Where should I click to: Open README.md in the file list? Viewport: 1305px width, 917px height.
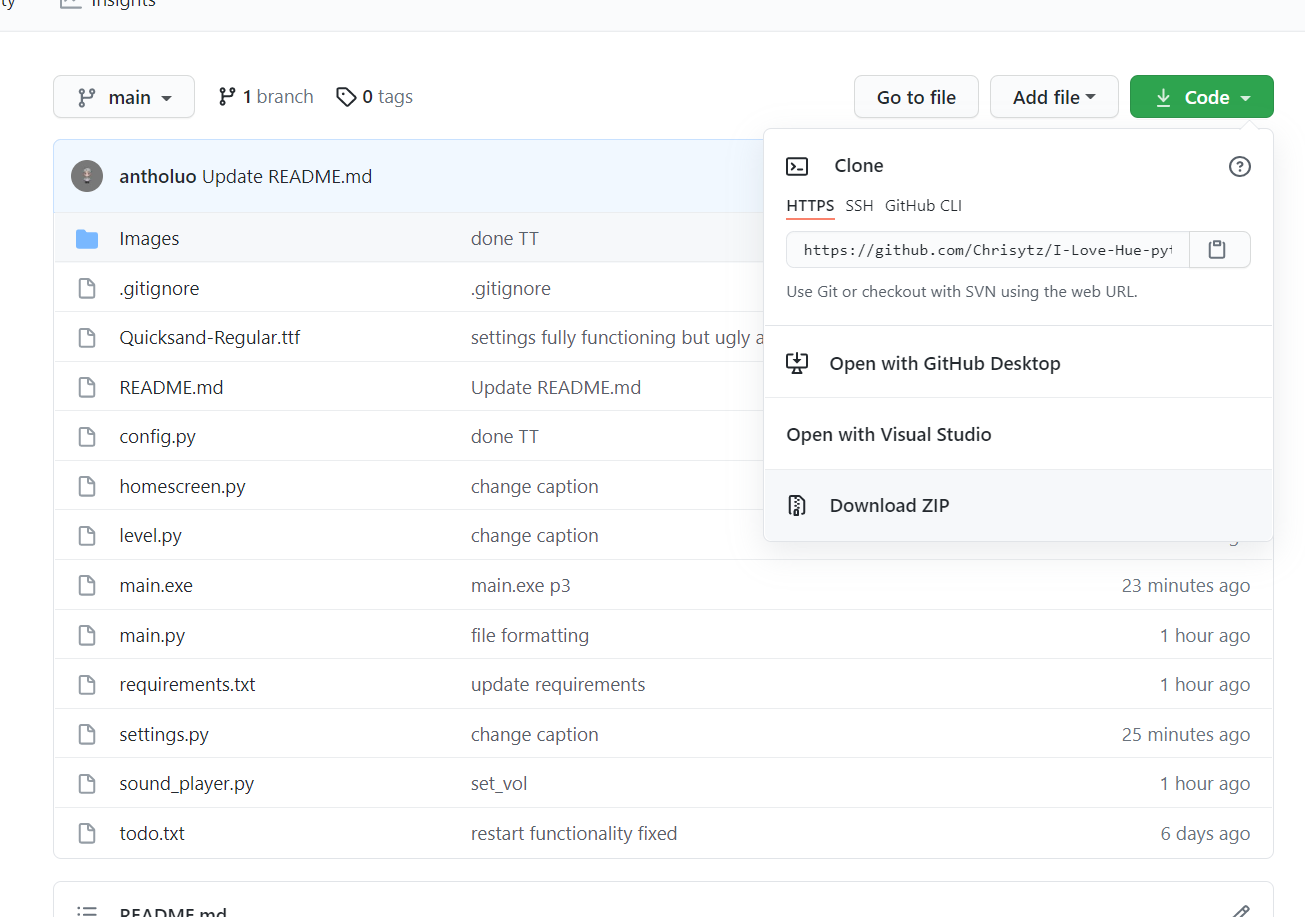pos(171,387)
